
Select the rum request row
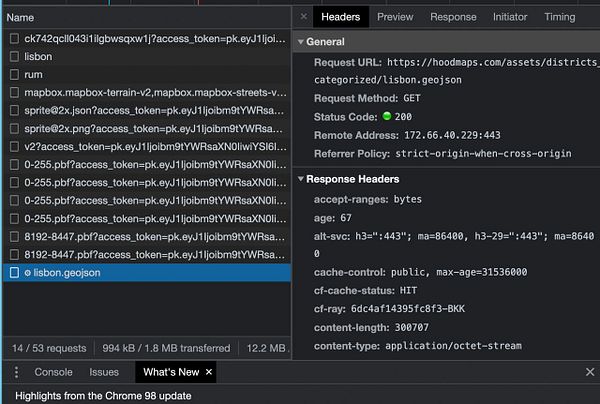coord(147,74)
